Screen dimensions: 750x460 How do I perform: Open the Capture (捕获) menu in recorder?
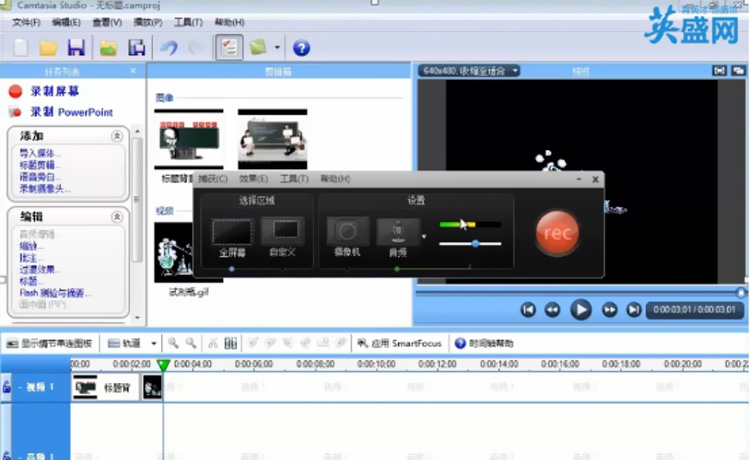pyautogui.click(x=213, y=179)
